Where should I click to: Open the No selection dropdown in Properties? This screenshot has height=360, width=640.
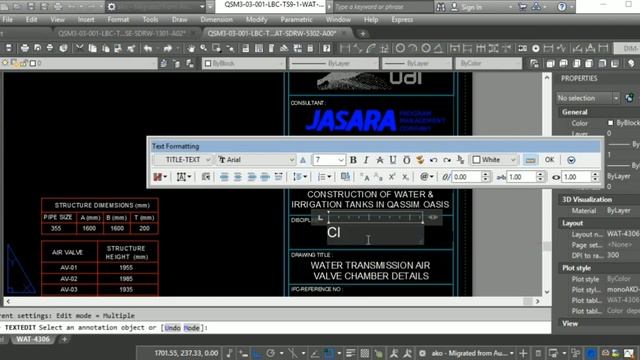(x=588, y=98)
